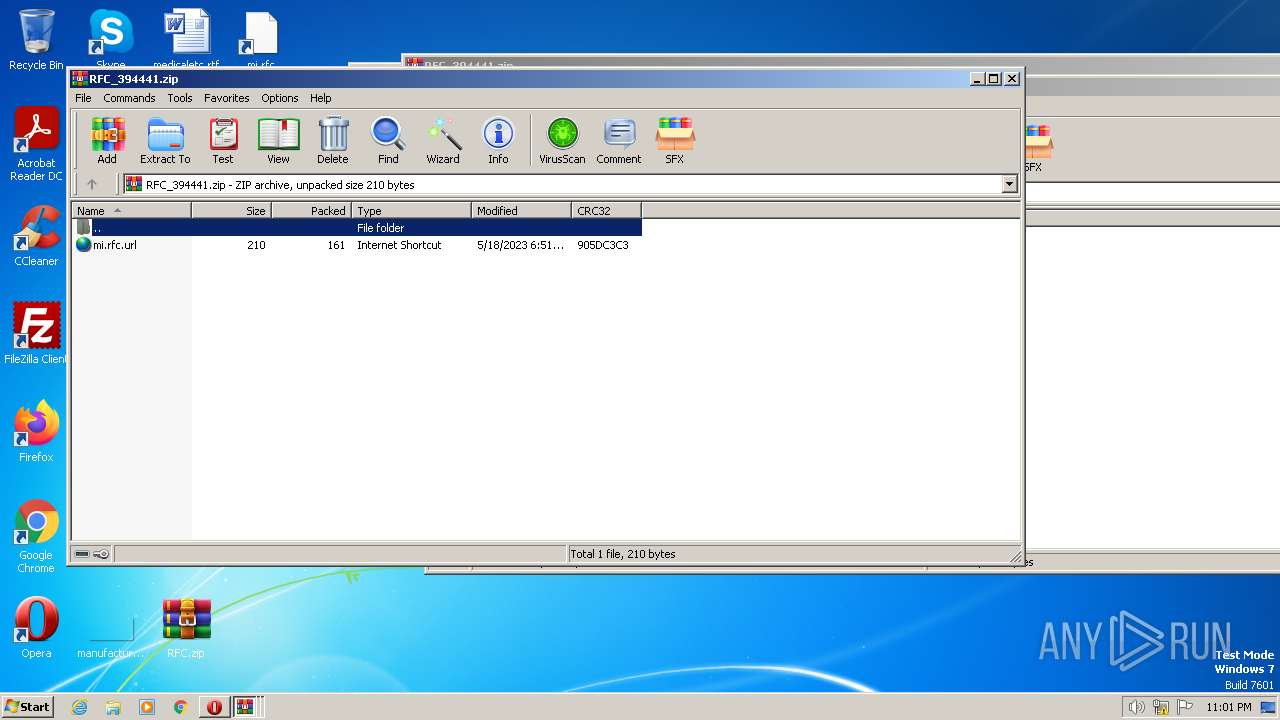Image resolution: width=1280 pixels, height=720 pixels.
Task: Click the address bar archive path
Action: click(x=562, y=184)
